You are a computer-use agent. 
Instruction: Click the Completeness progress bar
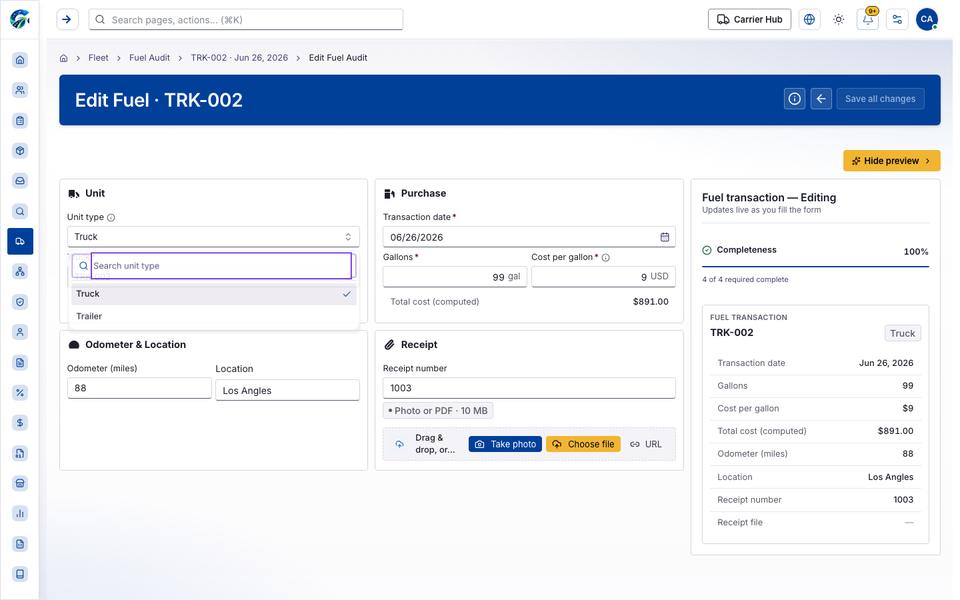click(x=816, y=267)
